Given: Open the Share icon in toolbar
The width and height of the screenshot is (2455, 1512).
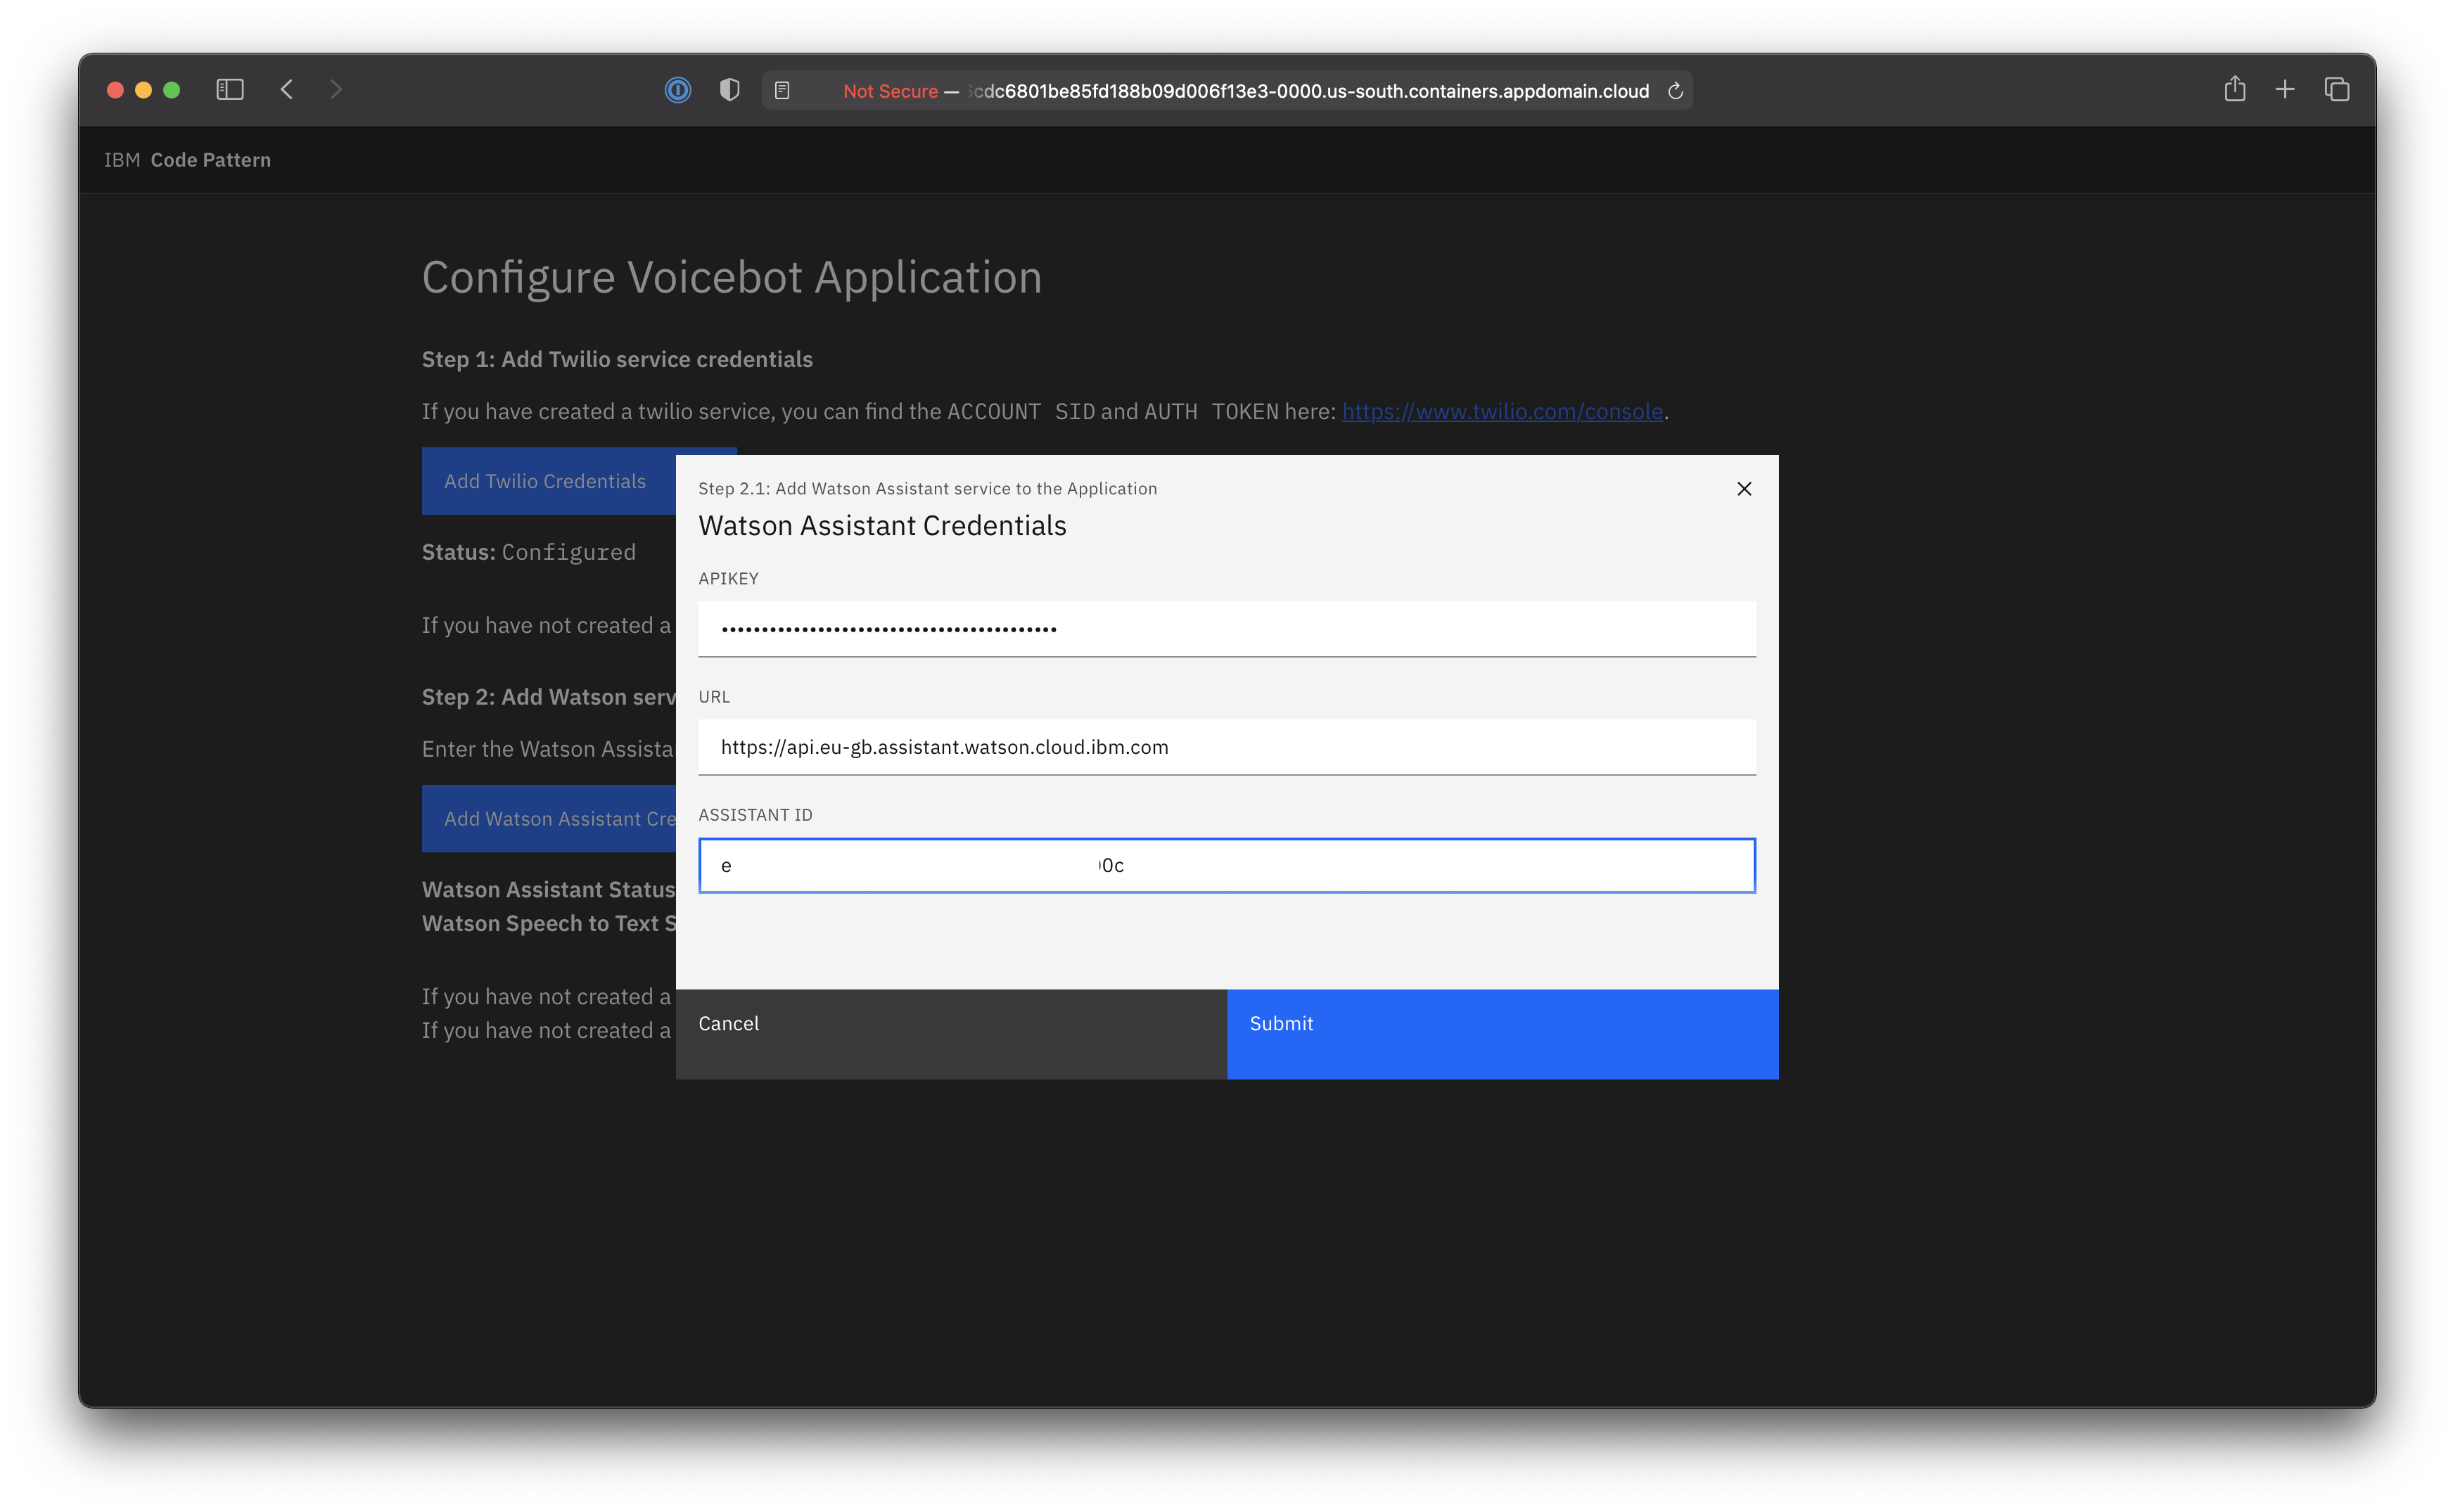Looking at the screenshot, I should click(x=2235, y=90).
